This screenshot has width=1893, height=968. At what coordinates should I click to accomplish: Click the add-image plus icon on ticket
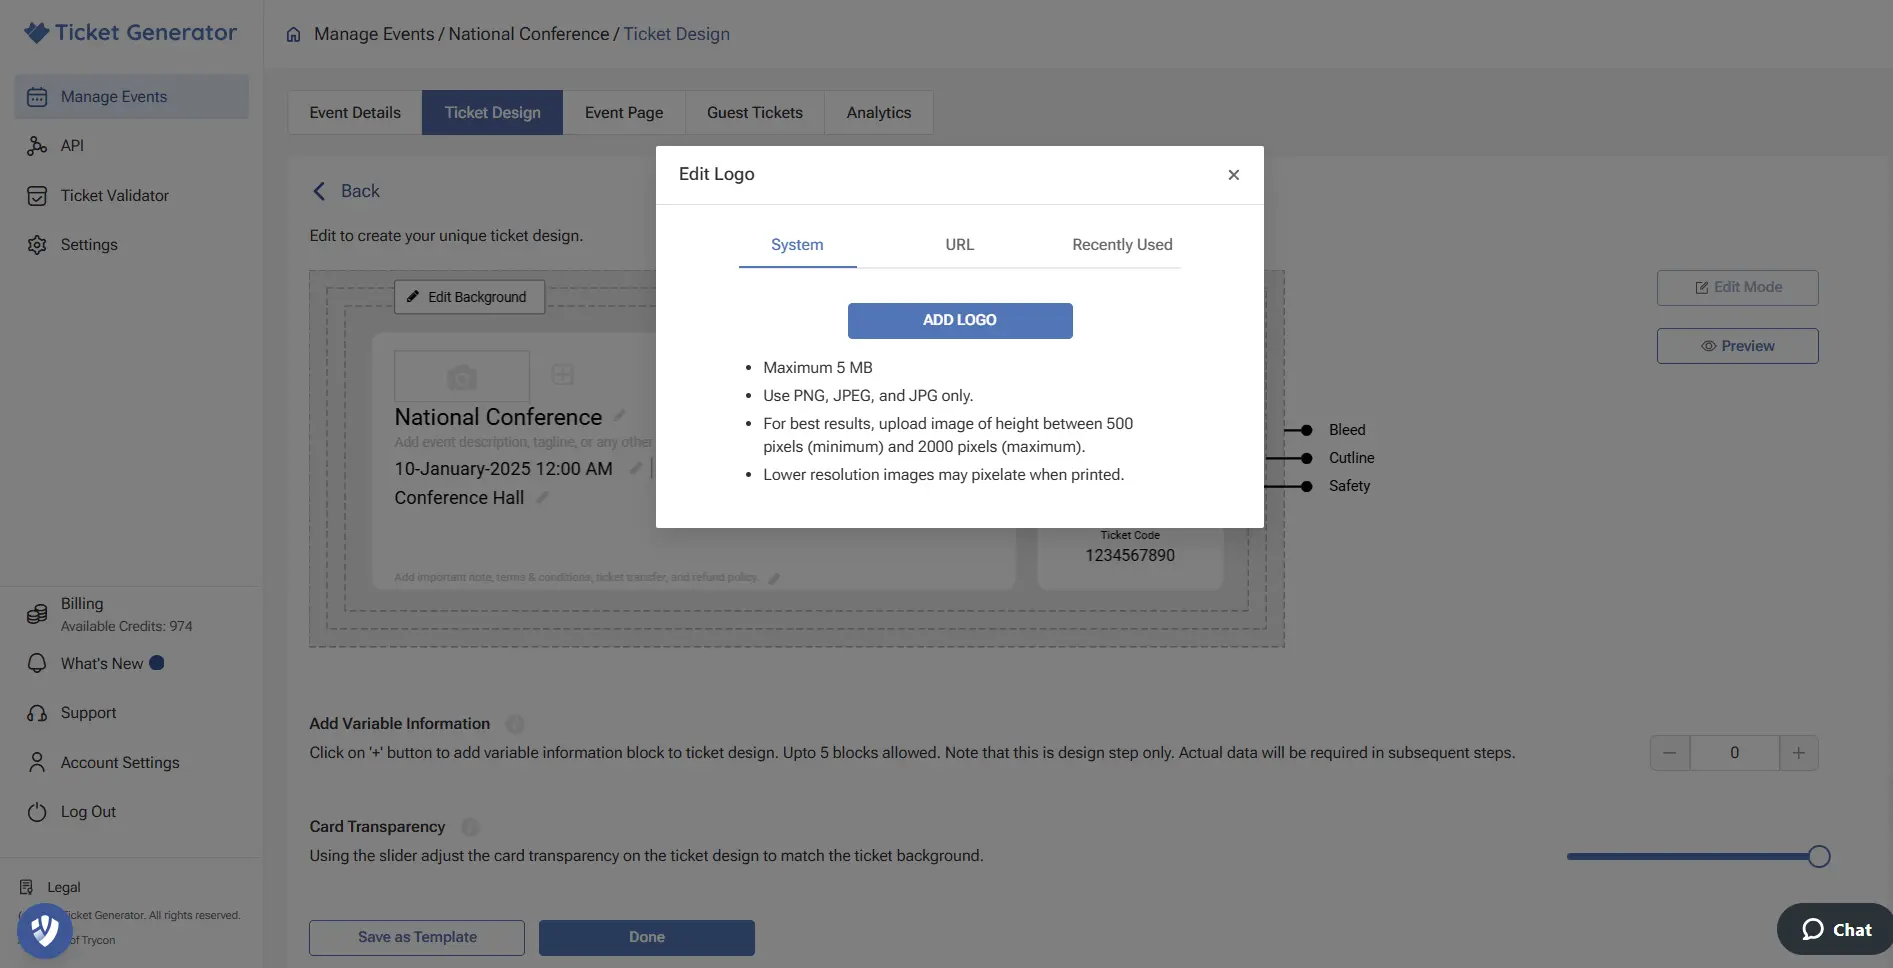[563, 375]
